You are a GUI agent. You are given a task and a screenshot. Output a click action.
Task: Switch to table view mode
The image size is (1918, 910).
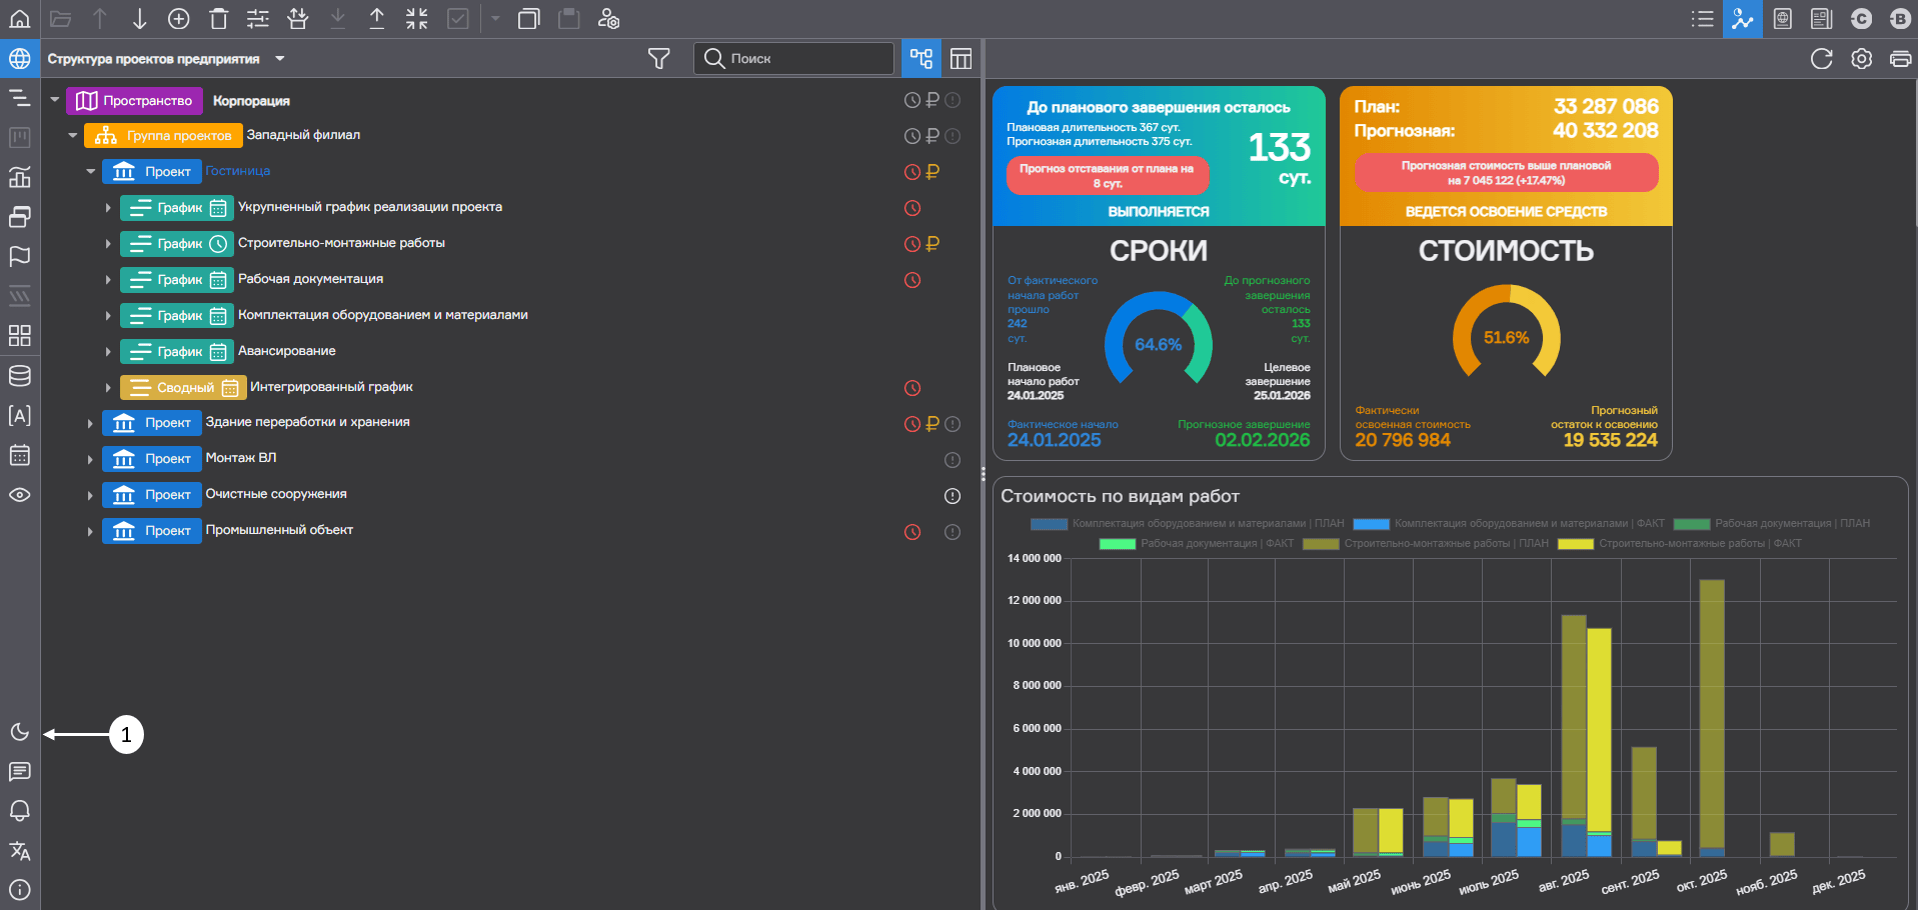coord(961,59)
